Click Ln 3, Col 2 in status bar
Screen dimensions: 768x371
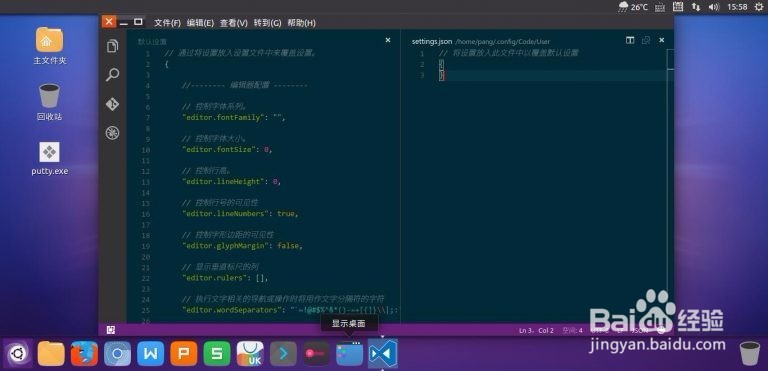tap(536, 330)
